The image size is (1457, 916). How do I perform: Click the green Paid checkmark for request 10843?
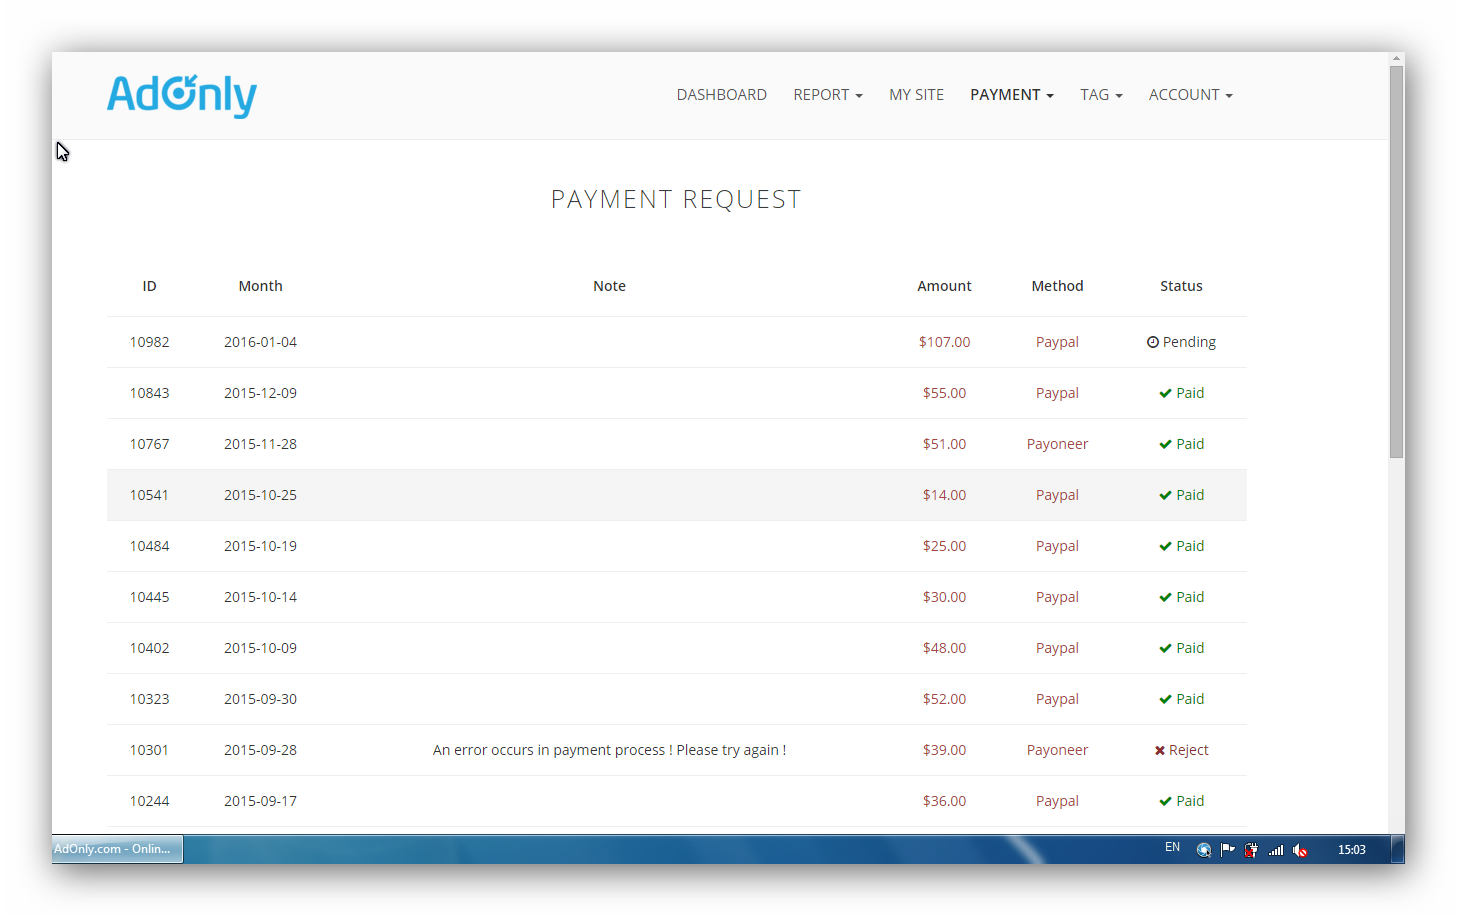[x=1165, y=393]
